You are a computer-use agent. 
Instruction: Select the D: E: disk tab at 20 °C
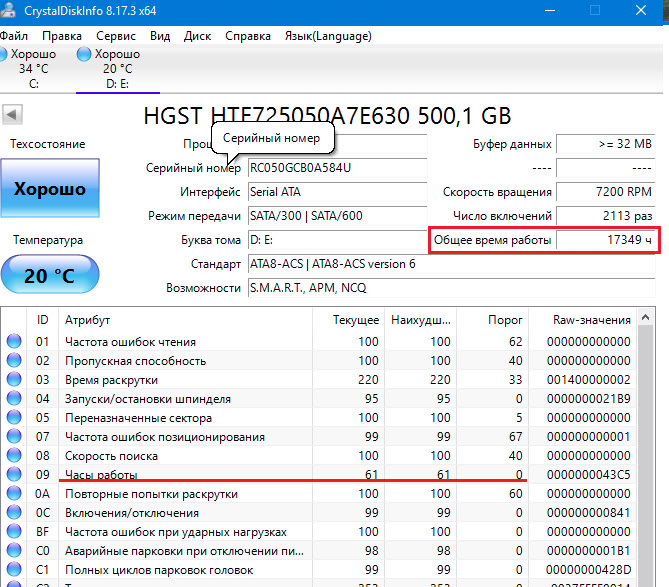tap(117, 69)
